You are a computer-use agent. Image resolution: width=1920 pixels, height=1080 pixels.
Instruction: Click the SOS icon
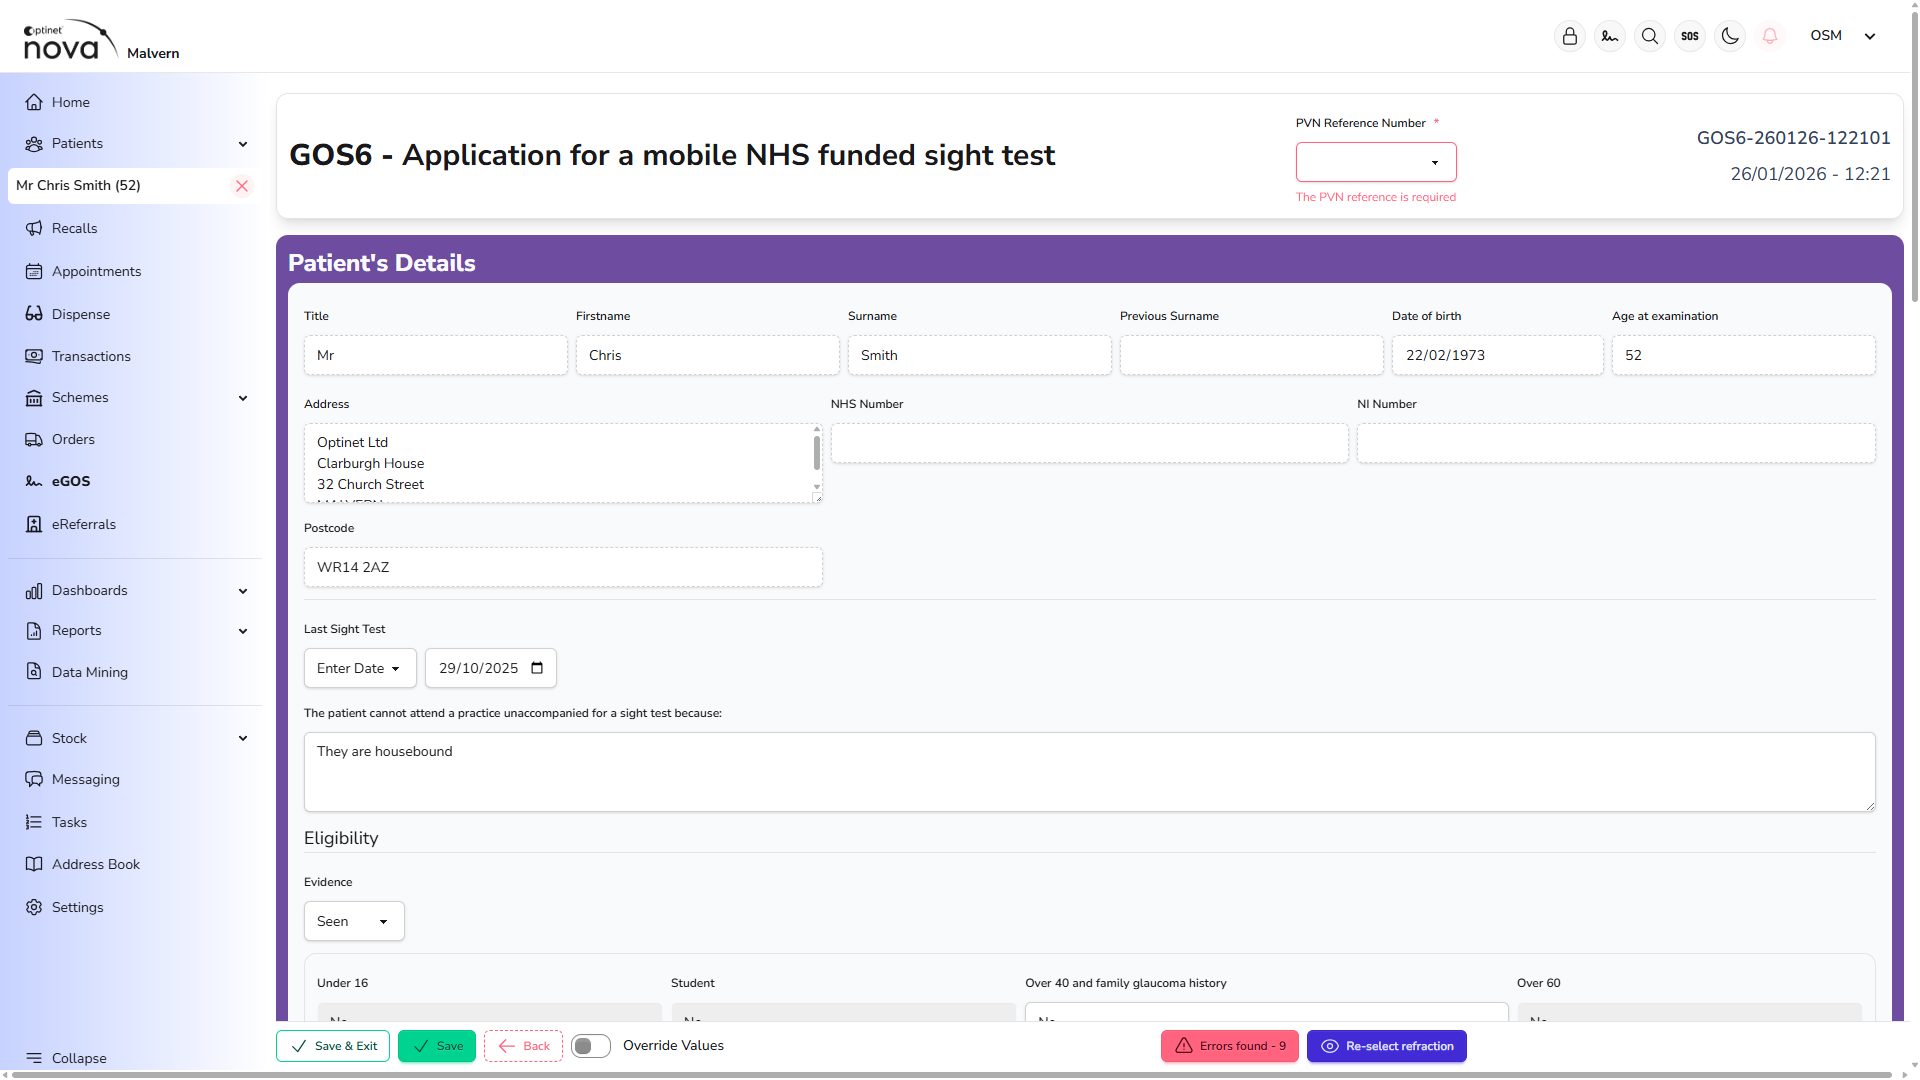(x=1690, y=36)
